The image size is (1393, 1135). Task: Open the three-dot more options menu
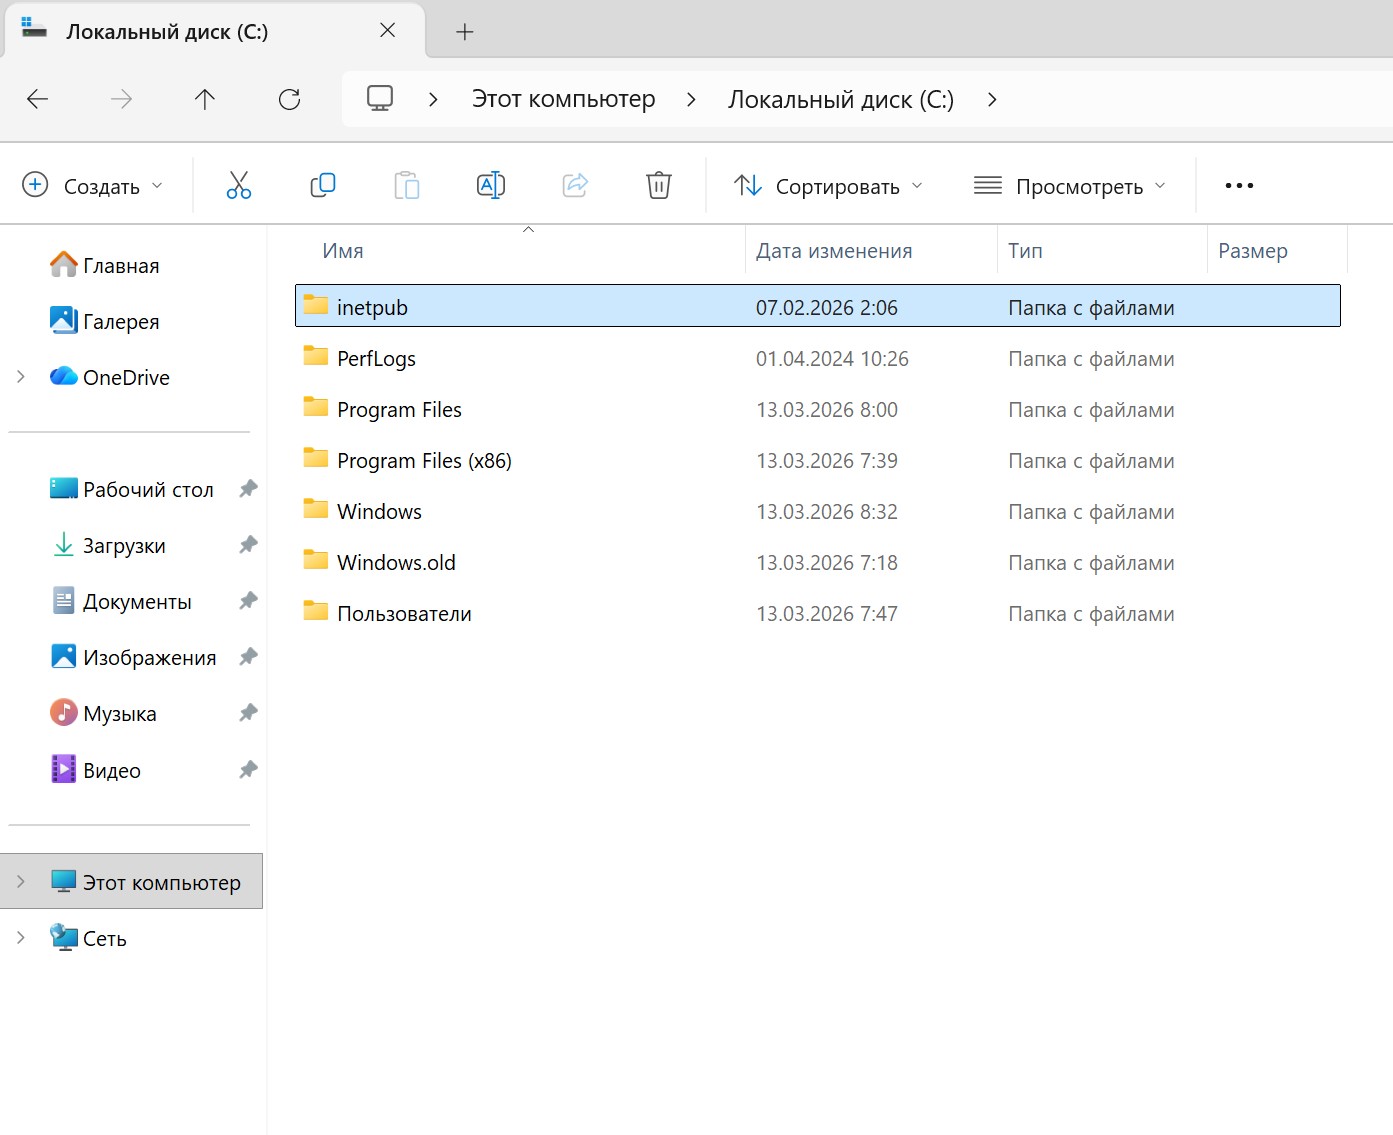pyautogui.click(x=1239, y=185)
